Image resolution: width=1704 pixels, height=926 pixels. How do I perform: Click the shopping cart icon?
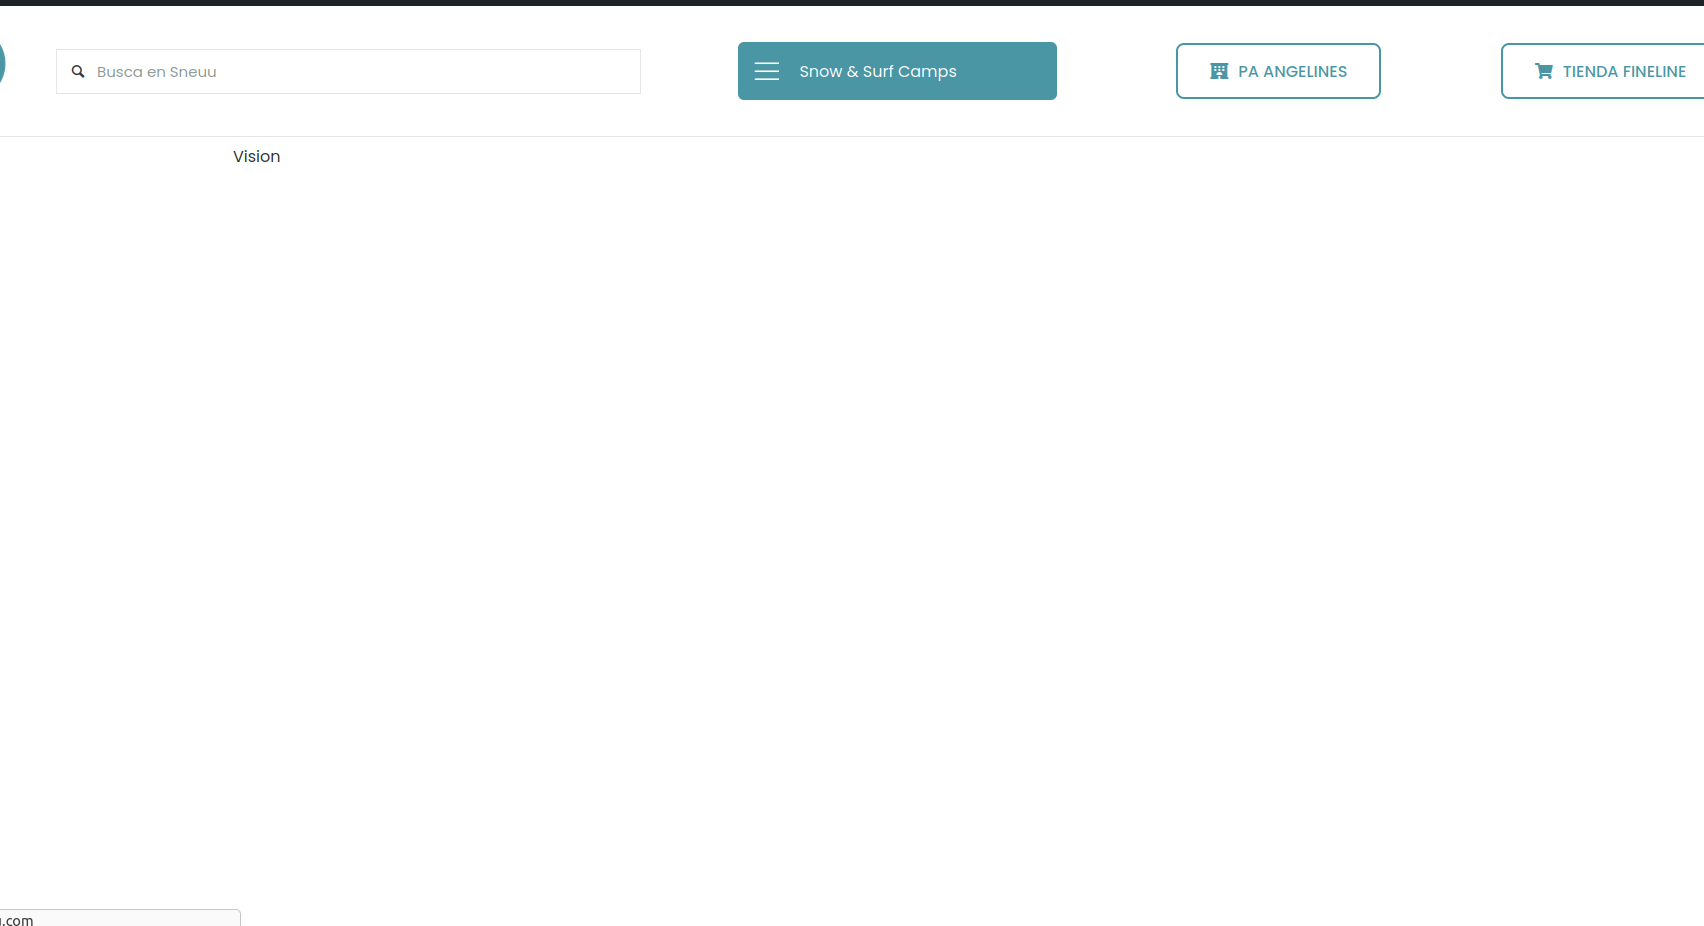(1544, 71)
